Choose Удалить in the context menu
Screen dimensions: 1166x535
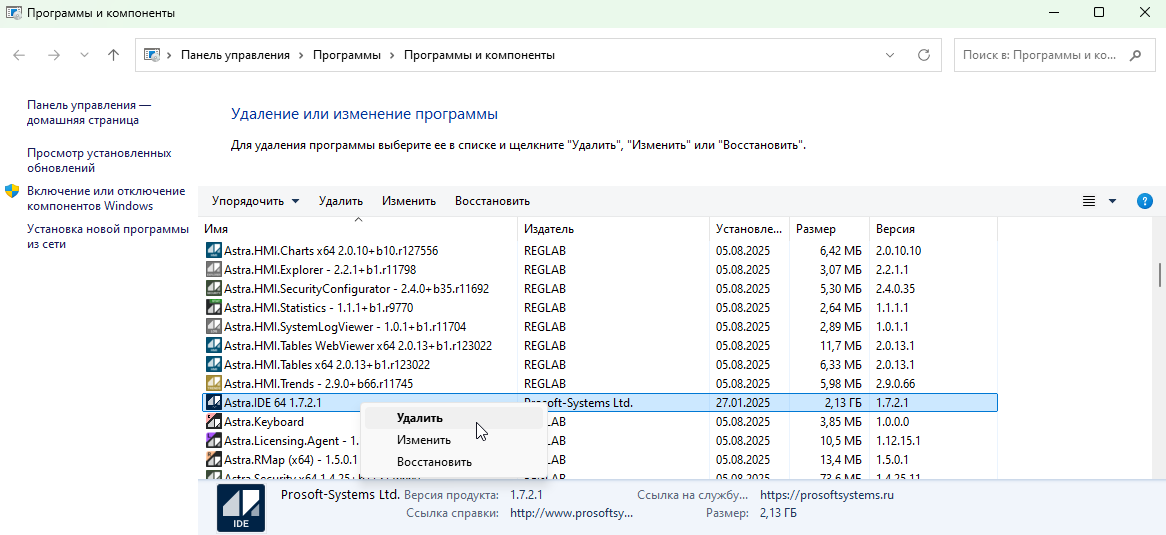(419, 418)
